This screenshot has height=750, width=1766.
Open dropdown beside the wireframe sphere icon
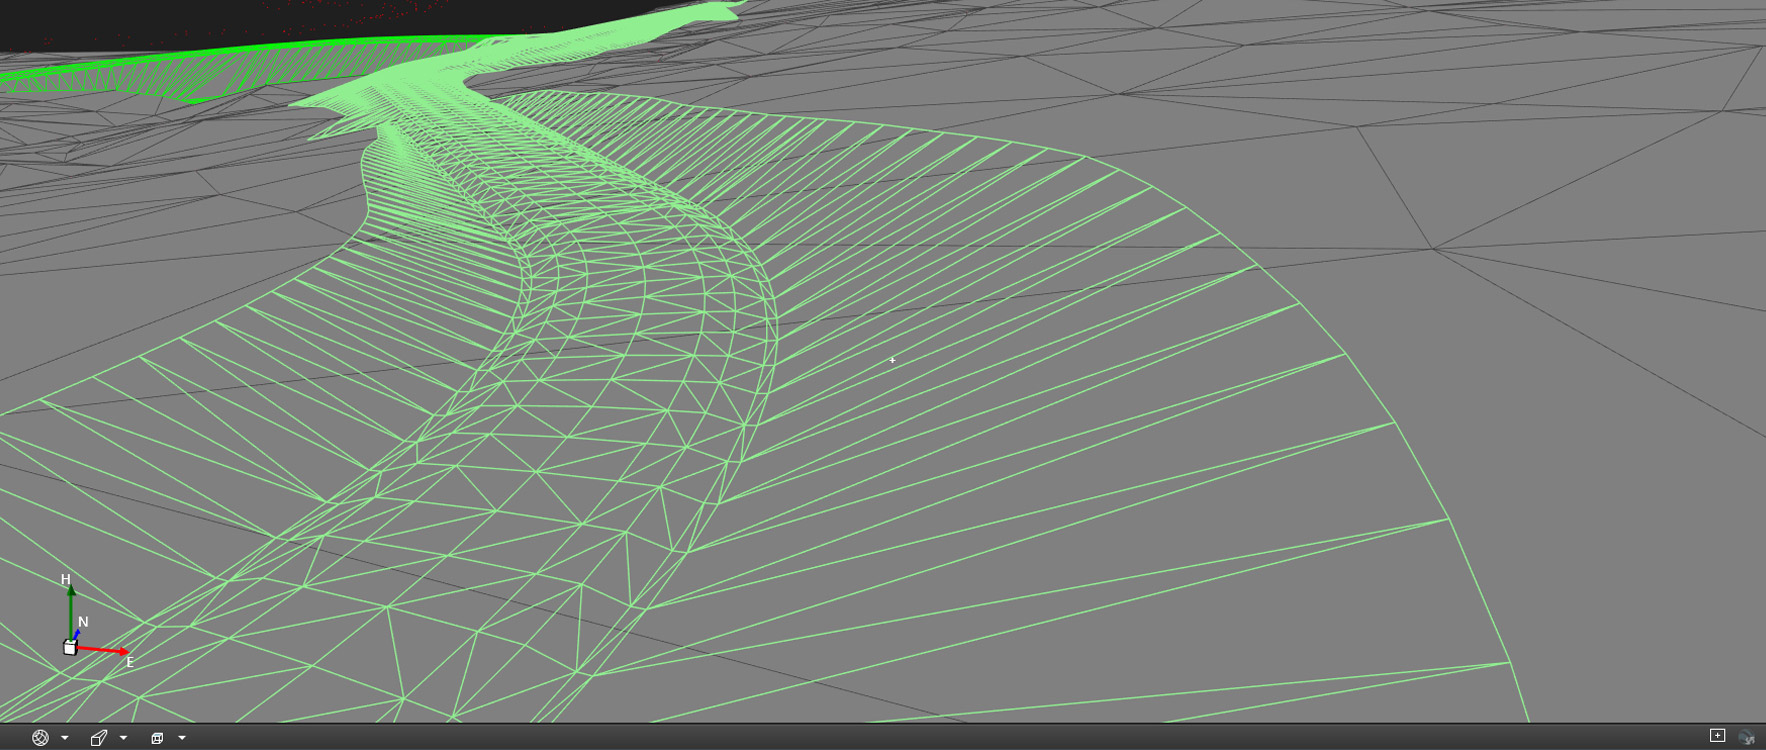[65, 738]
